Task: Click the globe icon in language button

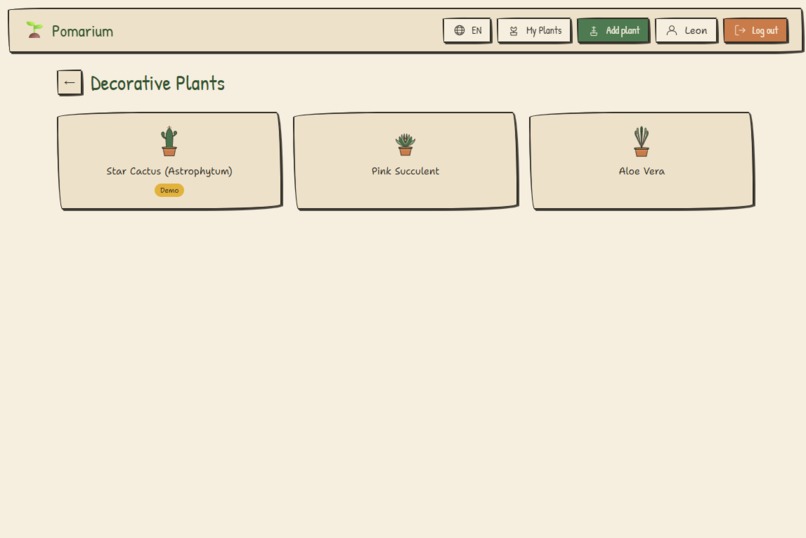Action: point(459,30)
